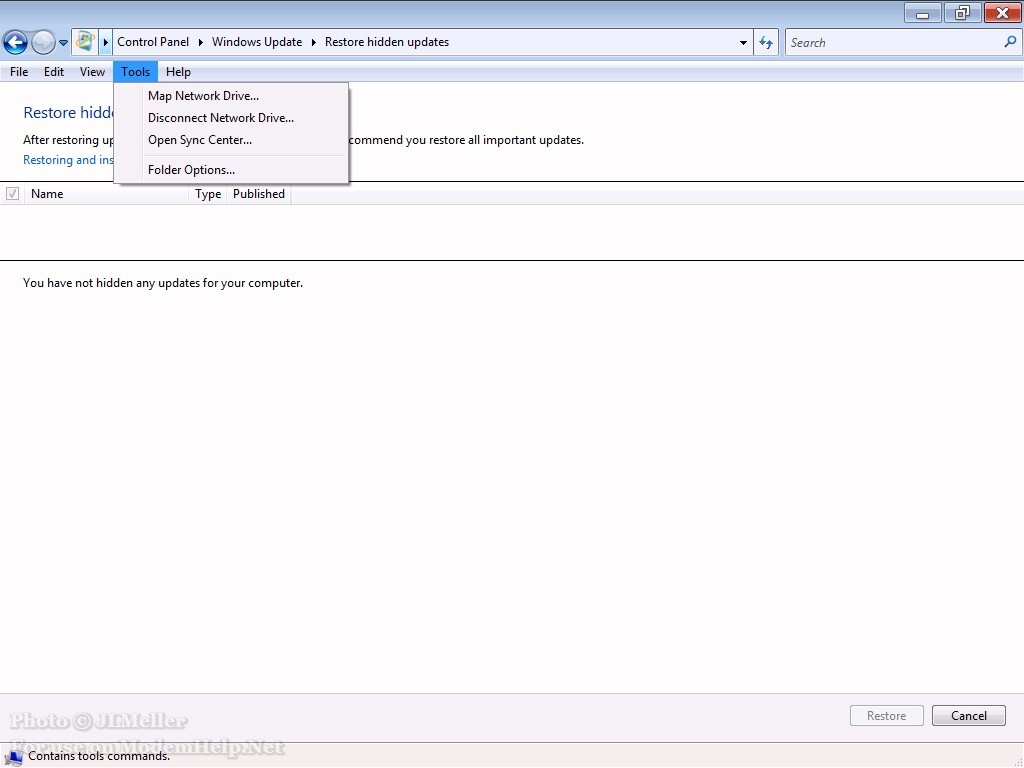Click the 'Contains tools commands.' status text
The width and height of the screenshot is (1024, 768).
click(99, 756)
